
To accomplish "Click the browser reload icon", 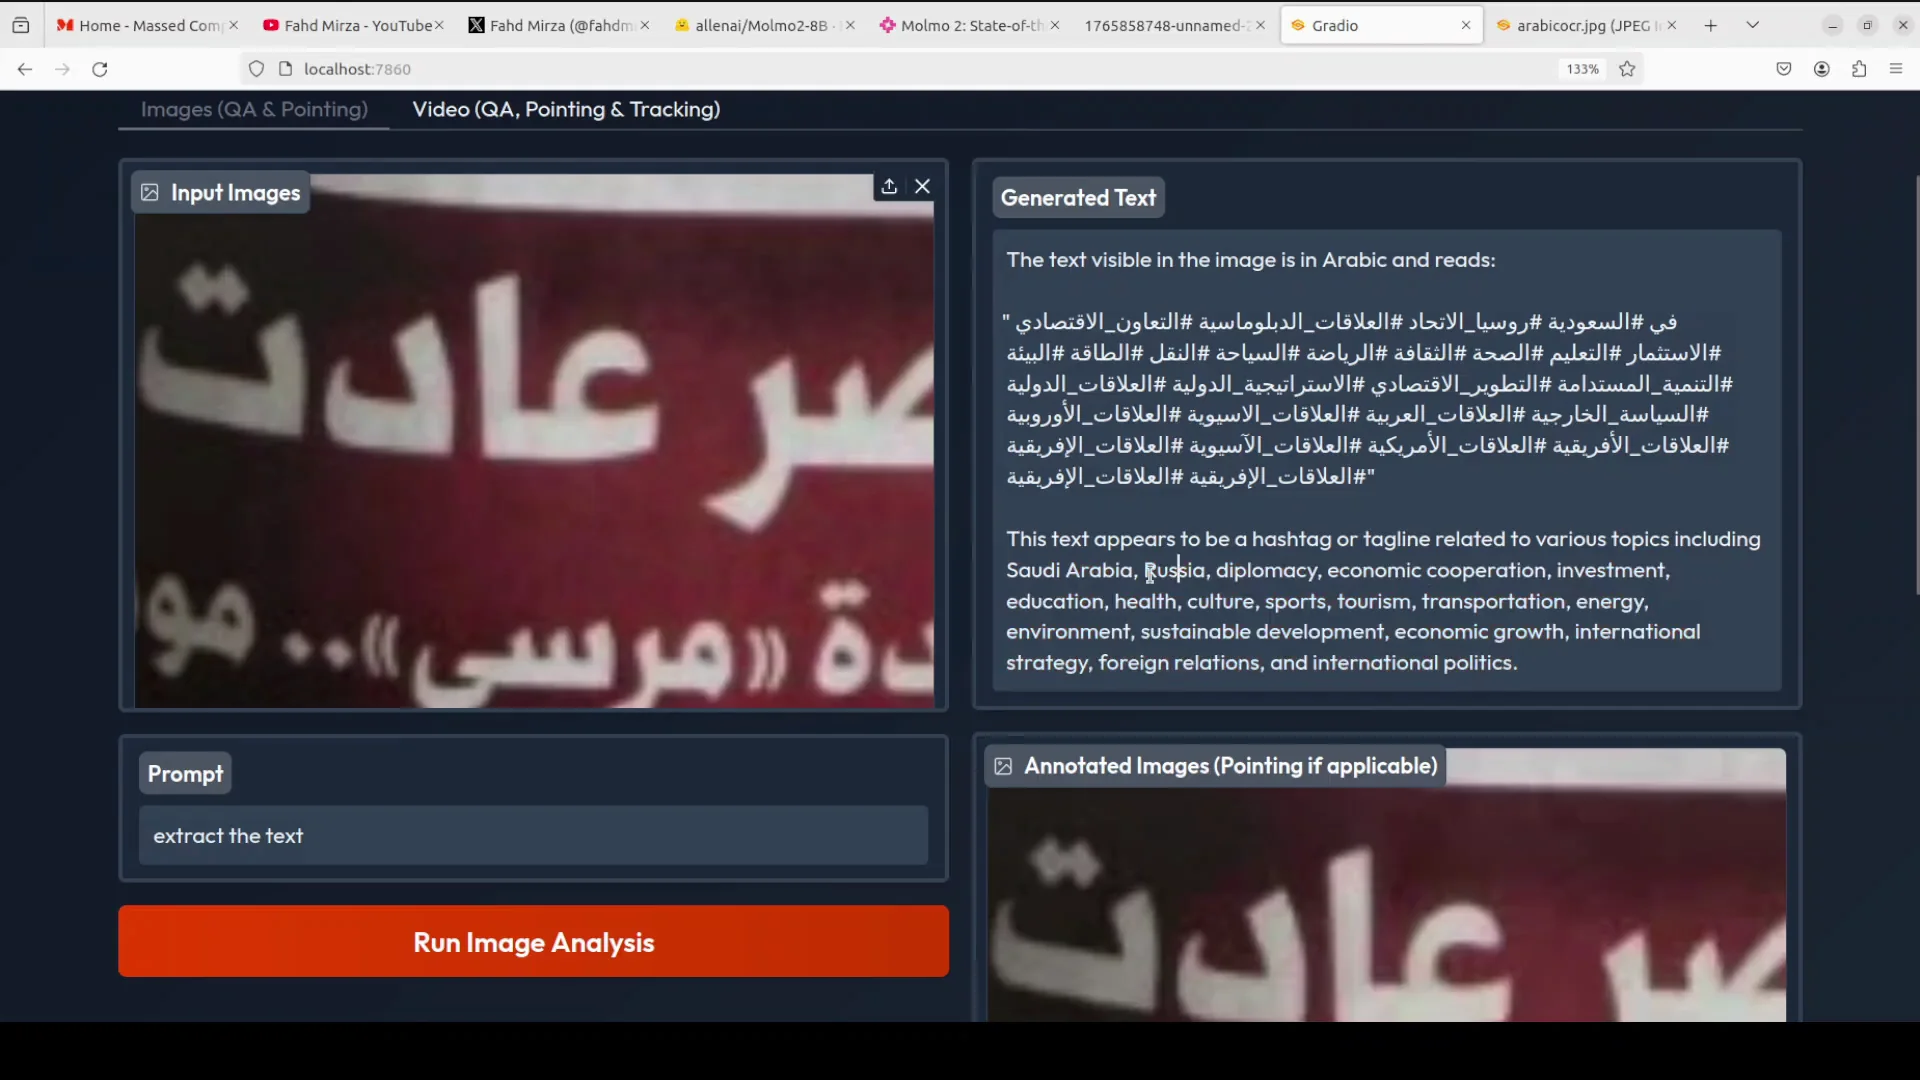I will coord(100,69).
